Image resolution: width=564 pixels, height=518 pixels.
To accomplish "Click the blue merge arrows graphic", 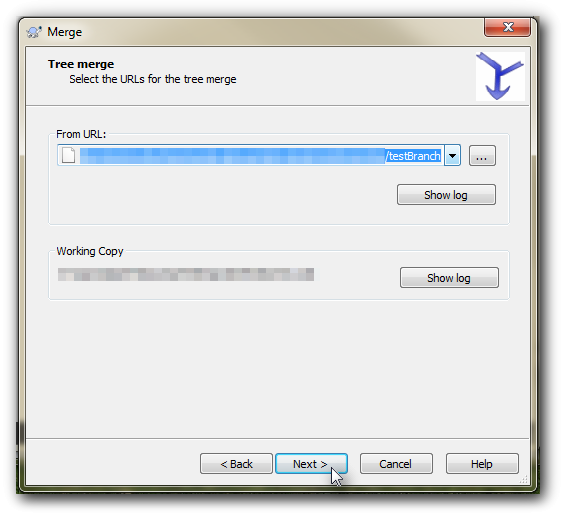I will (x=500, y=76).
